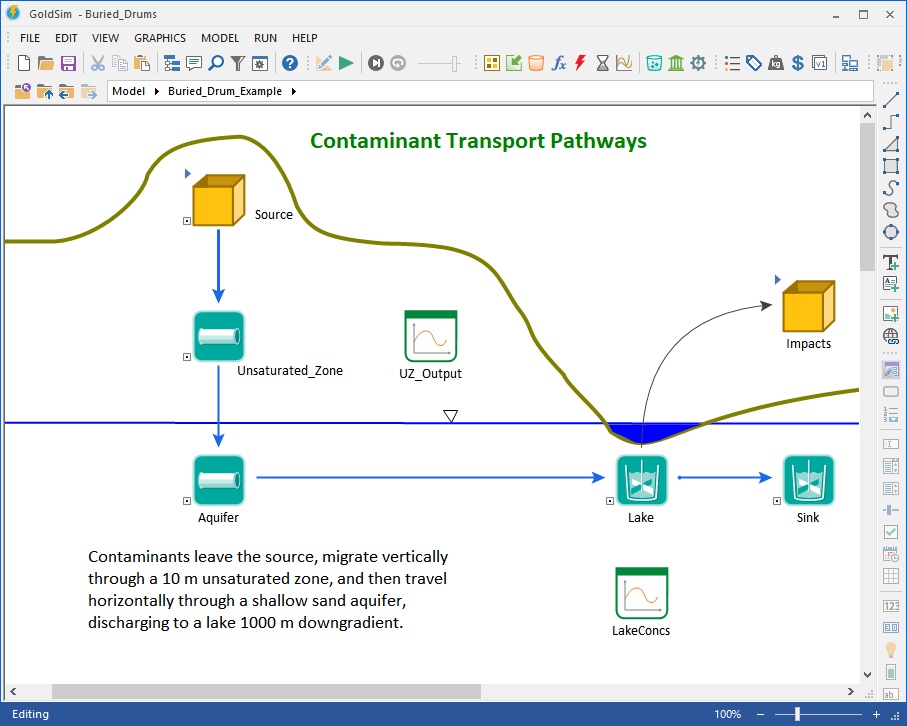Select the LakeConcs result element
The height and width of the screenshot is (726, 907).
pyautogui.click(x=641, y=594)
